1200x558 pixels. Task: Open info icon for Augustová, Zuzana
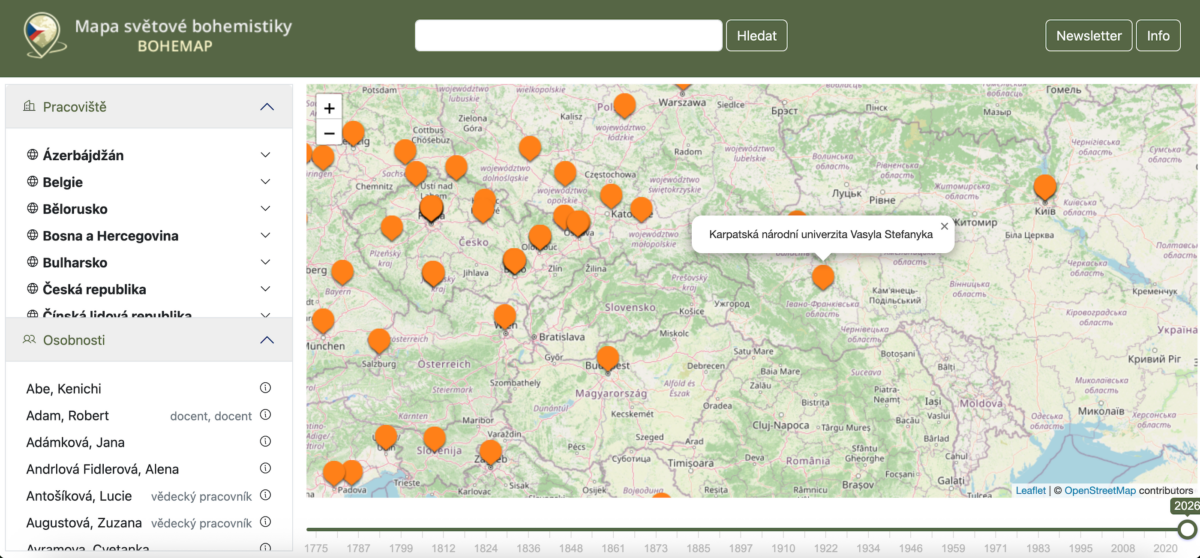click(266, 522)
